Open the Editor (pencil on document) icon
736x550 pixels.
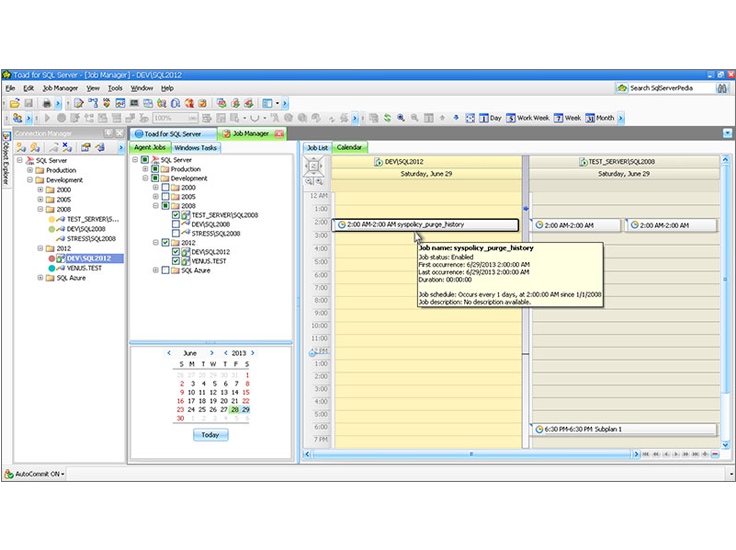click(79, 103)
